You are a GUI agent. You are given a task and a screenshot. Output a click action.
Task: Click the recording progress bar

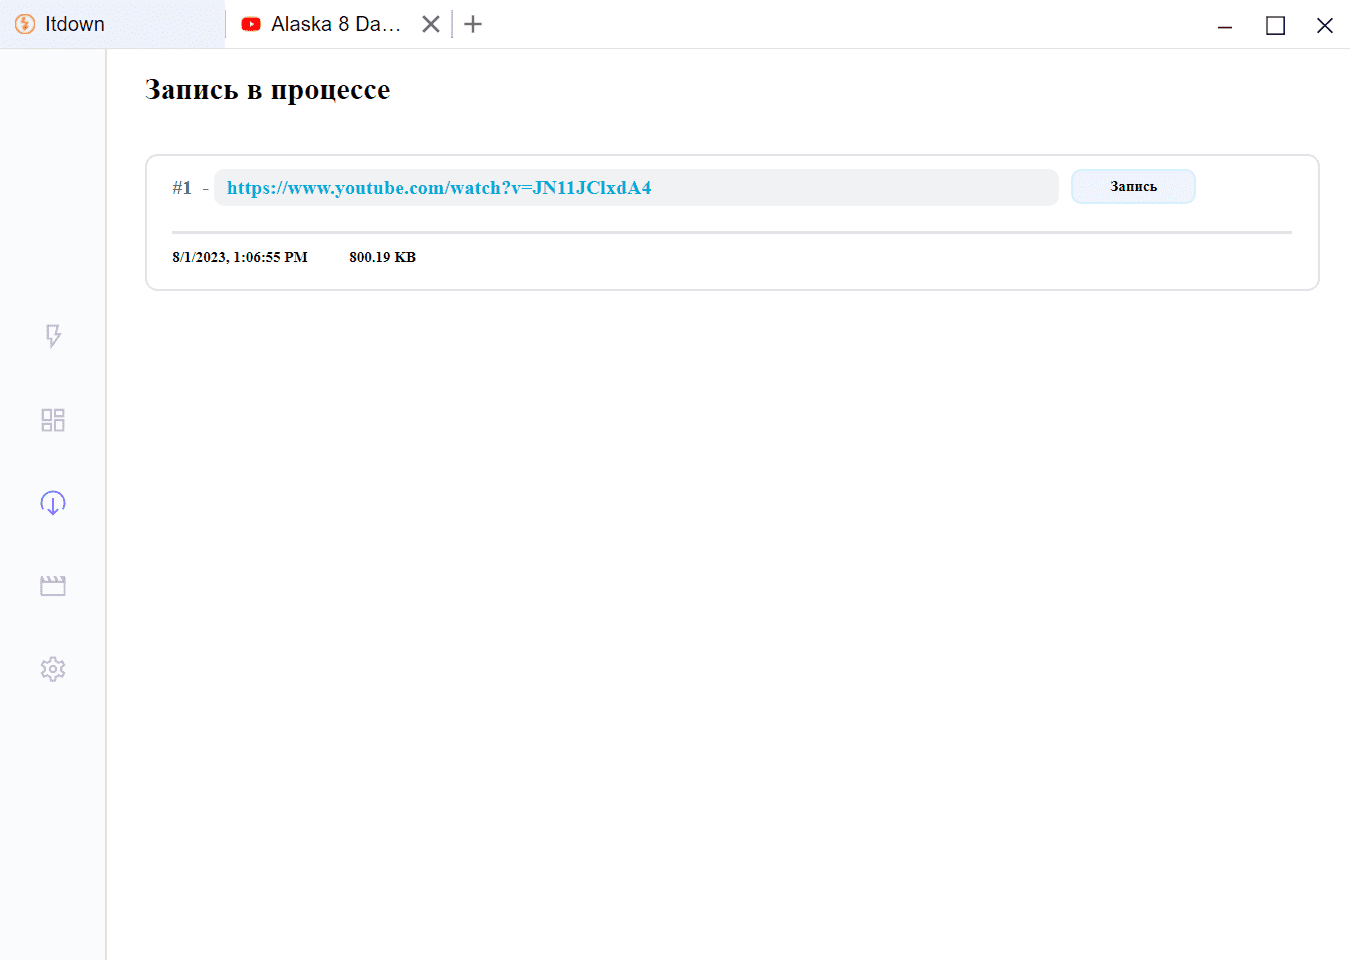tap(732, 232)
